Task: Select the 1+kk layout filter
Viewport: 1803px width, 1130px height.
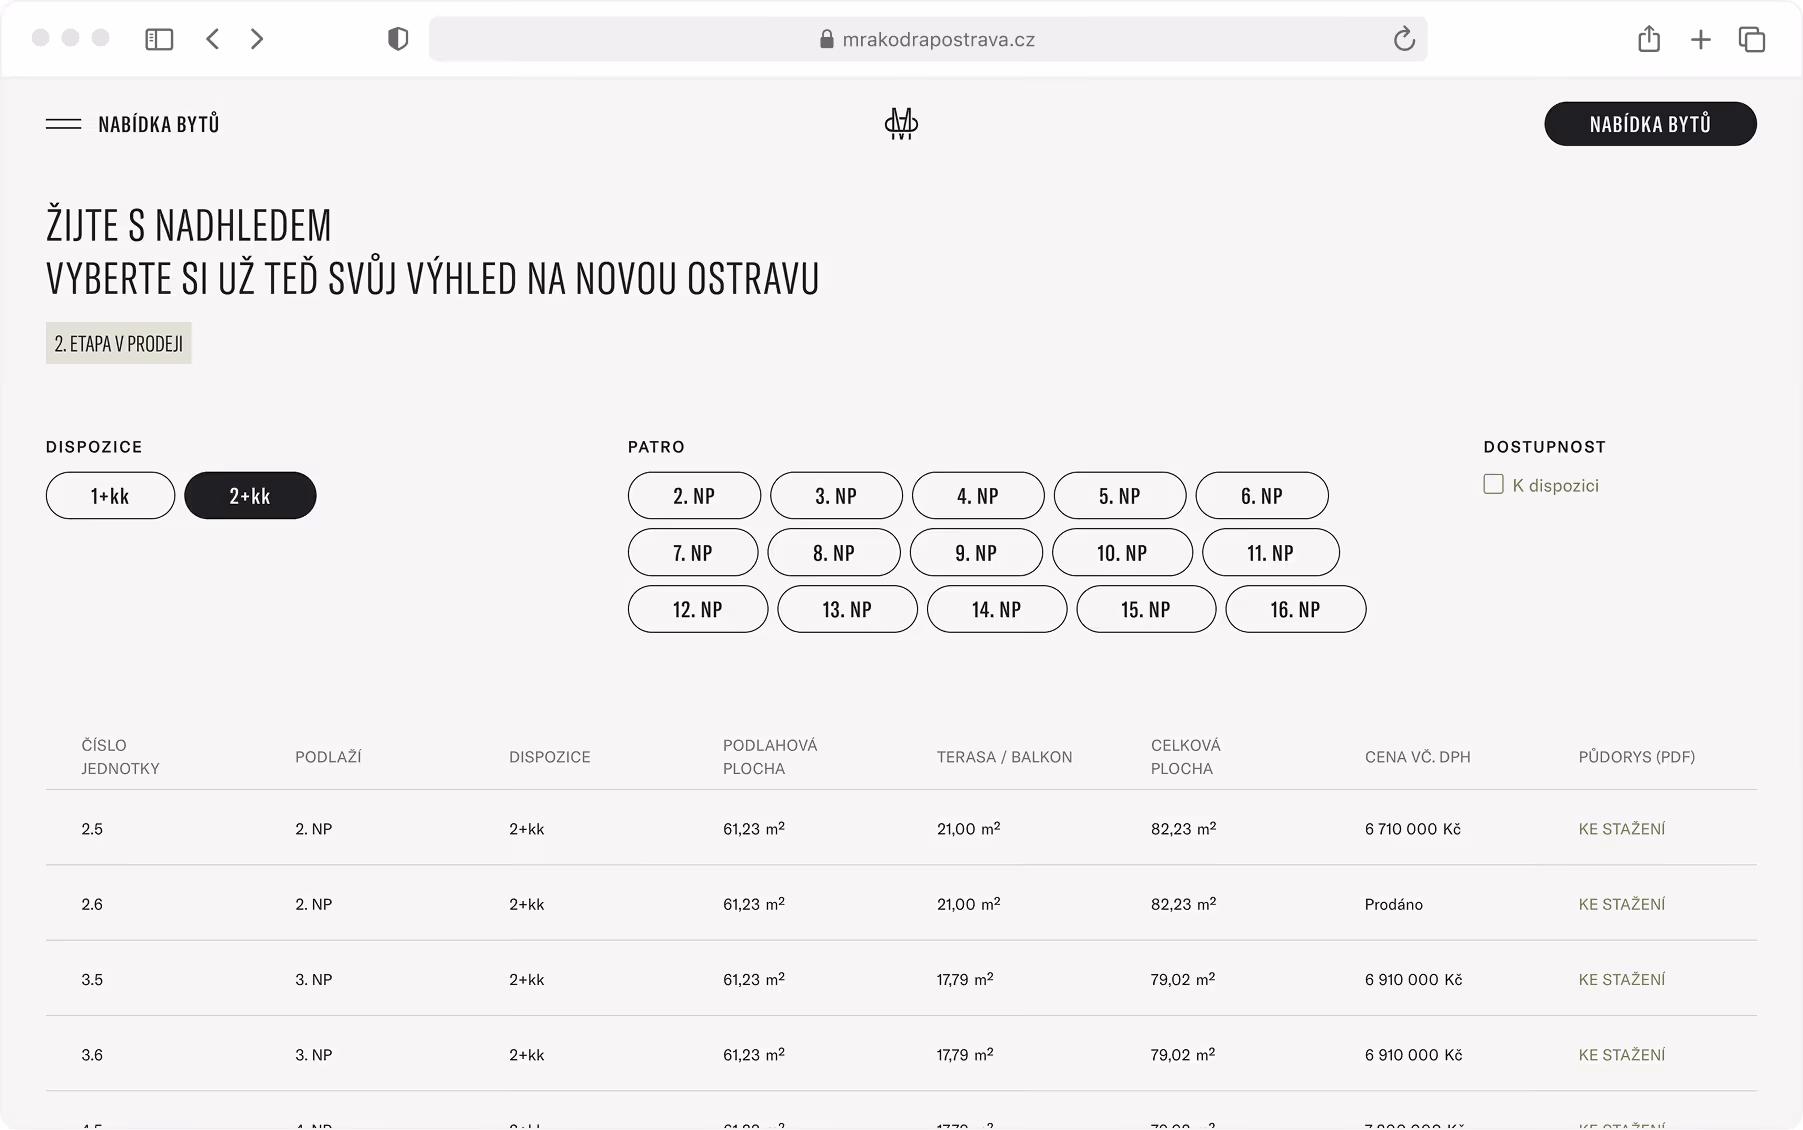Action: click(110, 496)
